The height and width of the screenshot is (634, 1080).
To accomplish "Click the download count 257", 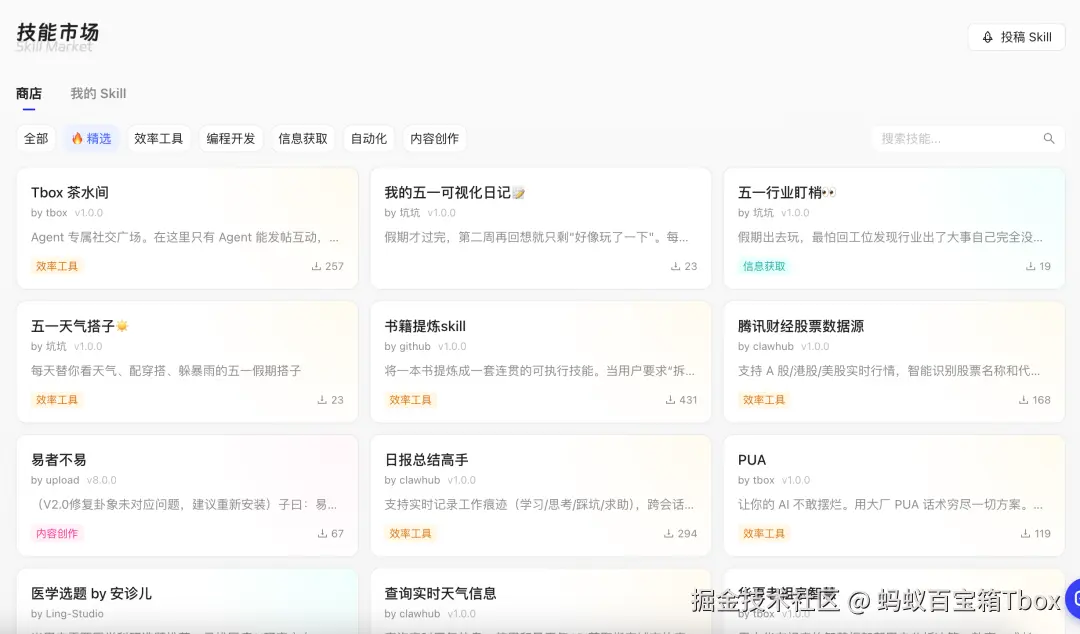I will (x=334, y=266).
